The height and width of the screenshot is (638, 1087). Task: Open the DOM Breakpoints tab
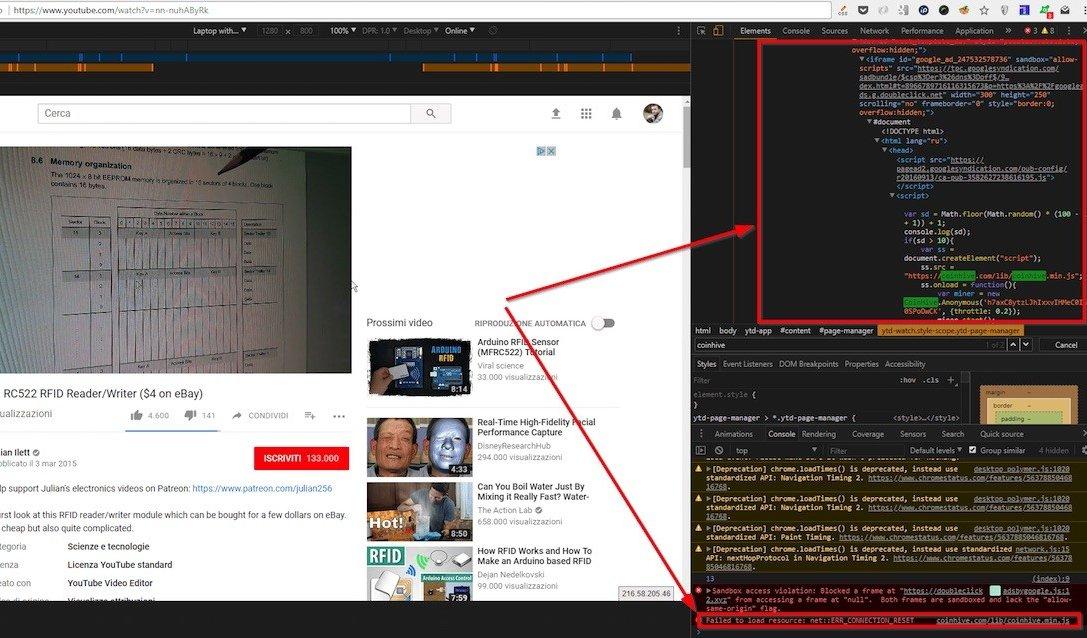point(808,364)
